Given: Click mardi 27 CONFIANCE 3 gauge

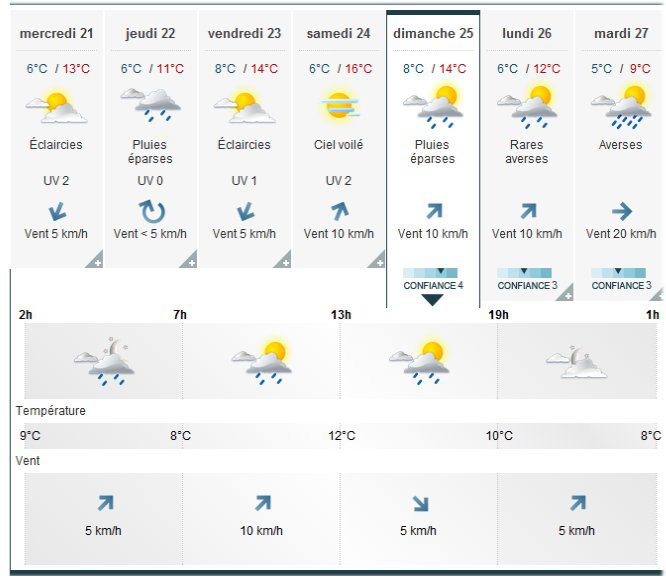Looking at the screenshot, I should [618, 273].
